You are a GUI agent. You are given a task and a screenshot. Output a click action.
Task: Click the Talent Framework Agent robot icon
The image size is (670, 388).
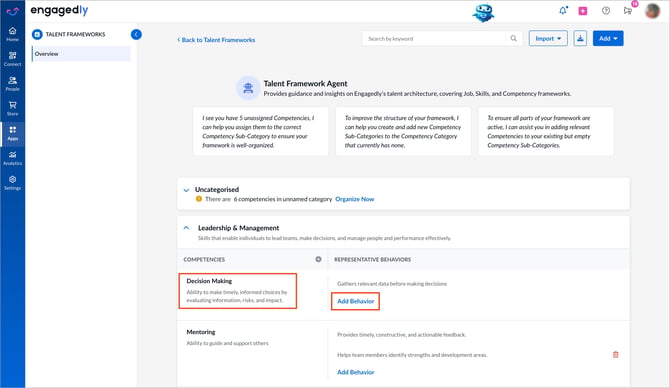[x=248, y=88]
